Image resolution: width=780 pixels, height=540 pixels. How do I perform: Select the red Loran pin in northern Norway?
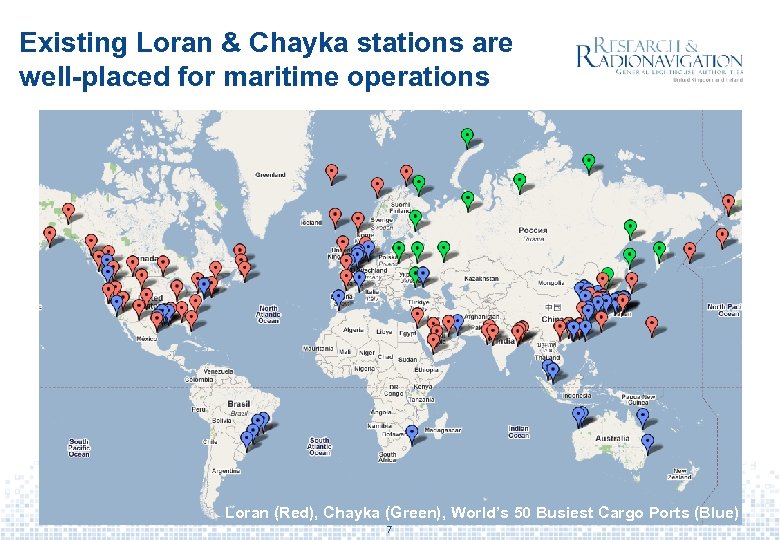[406, 174]
